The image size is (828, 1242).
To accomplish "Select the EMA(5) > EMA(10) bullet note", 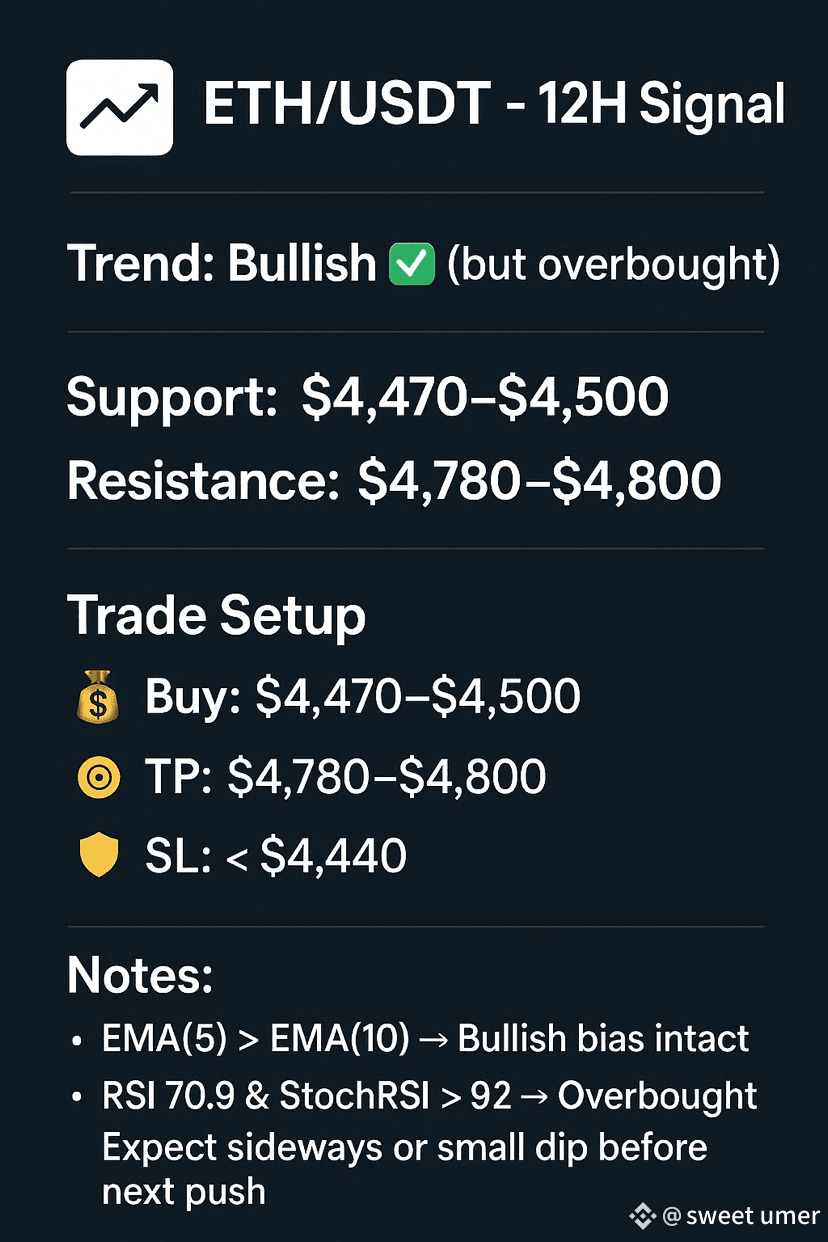I will tap(425, 1039).
